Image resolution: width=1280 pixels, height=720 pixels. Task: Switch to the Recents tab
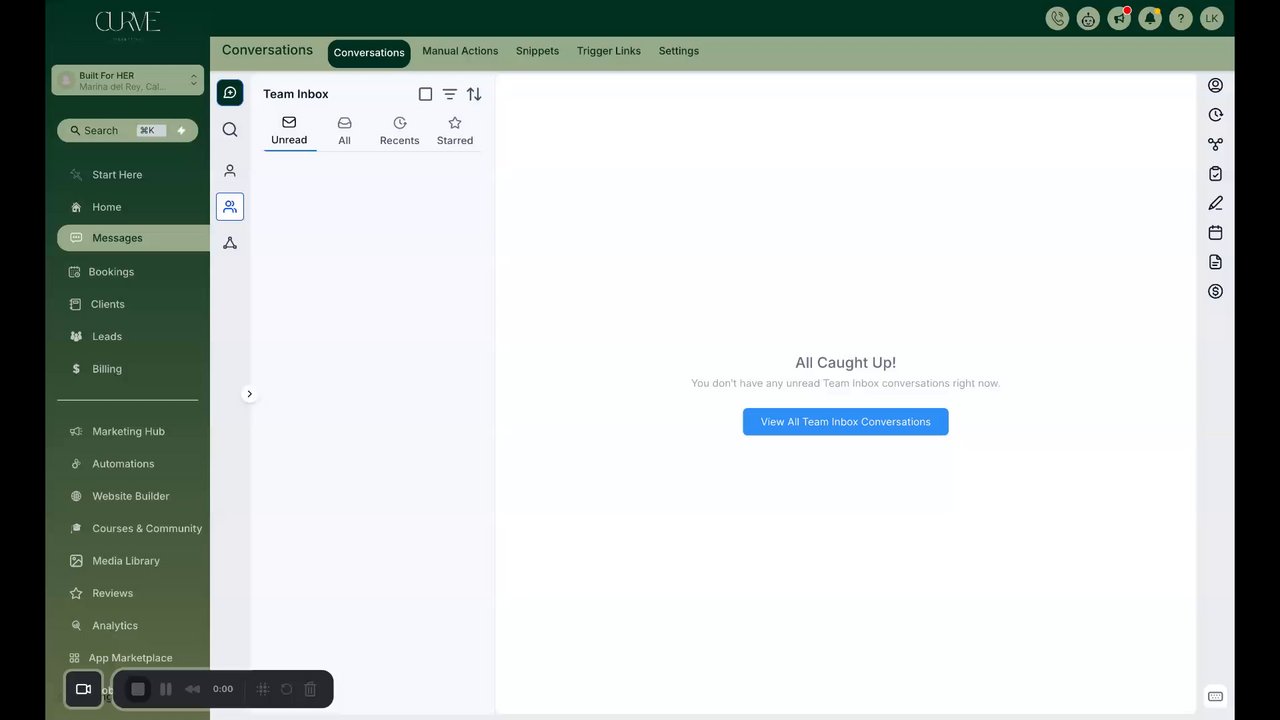coord(399,131)
